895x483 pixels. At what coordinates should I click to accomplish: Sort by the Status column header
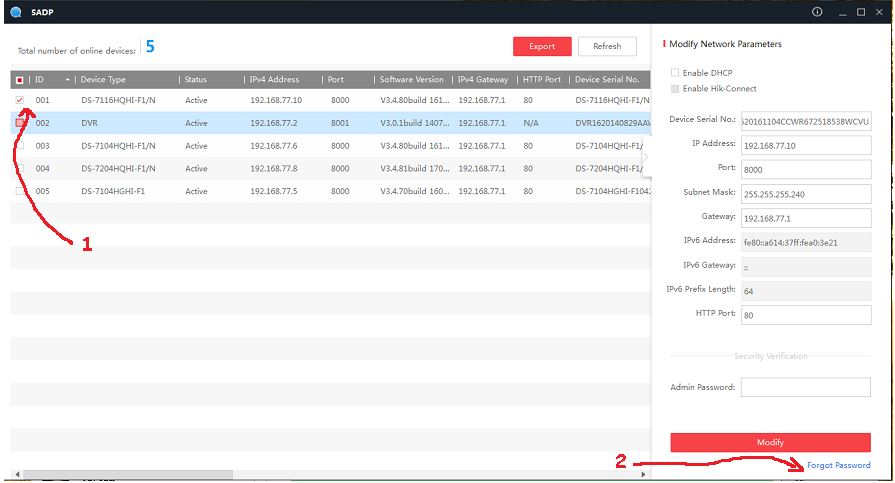pos(196,79)
